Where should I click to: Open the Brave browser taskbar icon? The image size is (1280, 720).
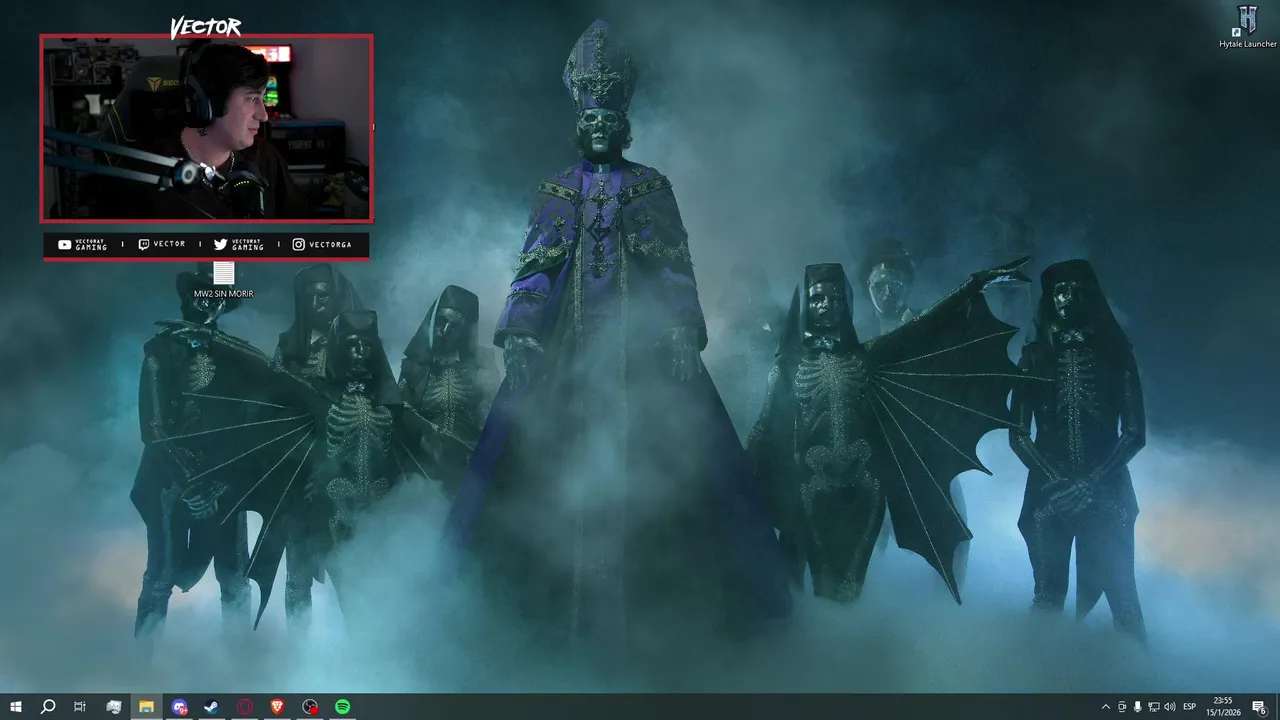277,707
